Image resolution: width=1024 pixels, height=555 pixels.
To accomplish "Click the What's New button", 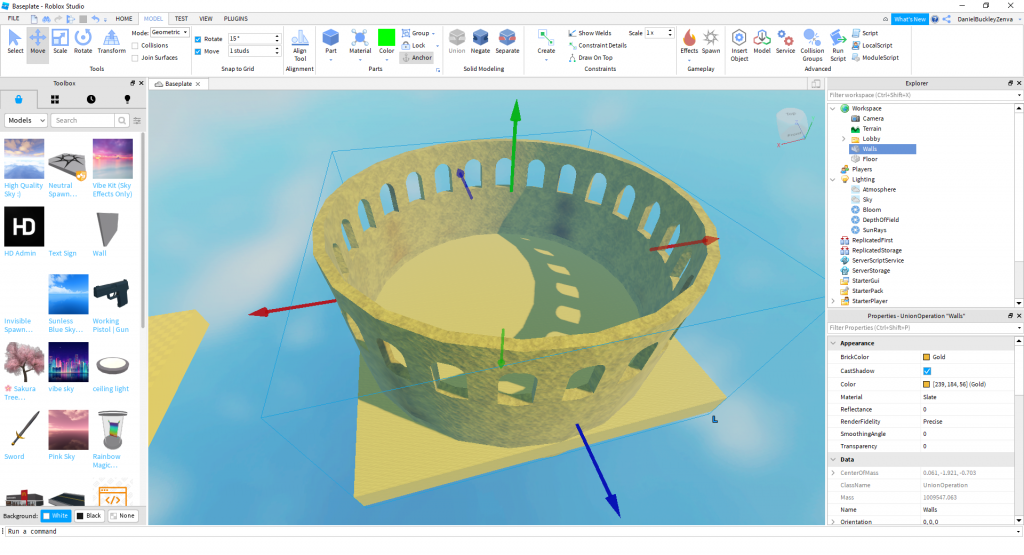I will pyautogui.click(x=908, y=19).
